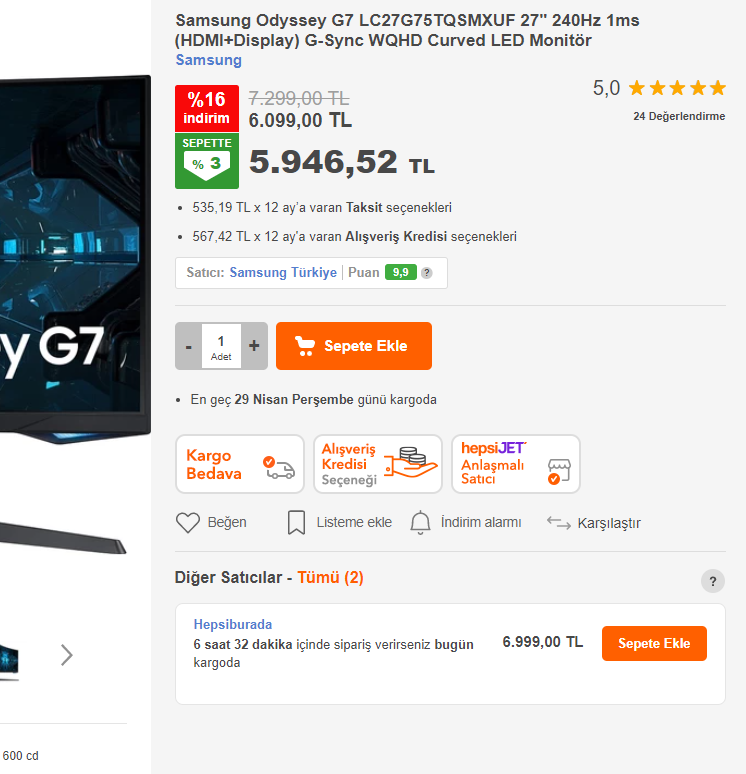Decrease quantity with minus button

(188, 346)
